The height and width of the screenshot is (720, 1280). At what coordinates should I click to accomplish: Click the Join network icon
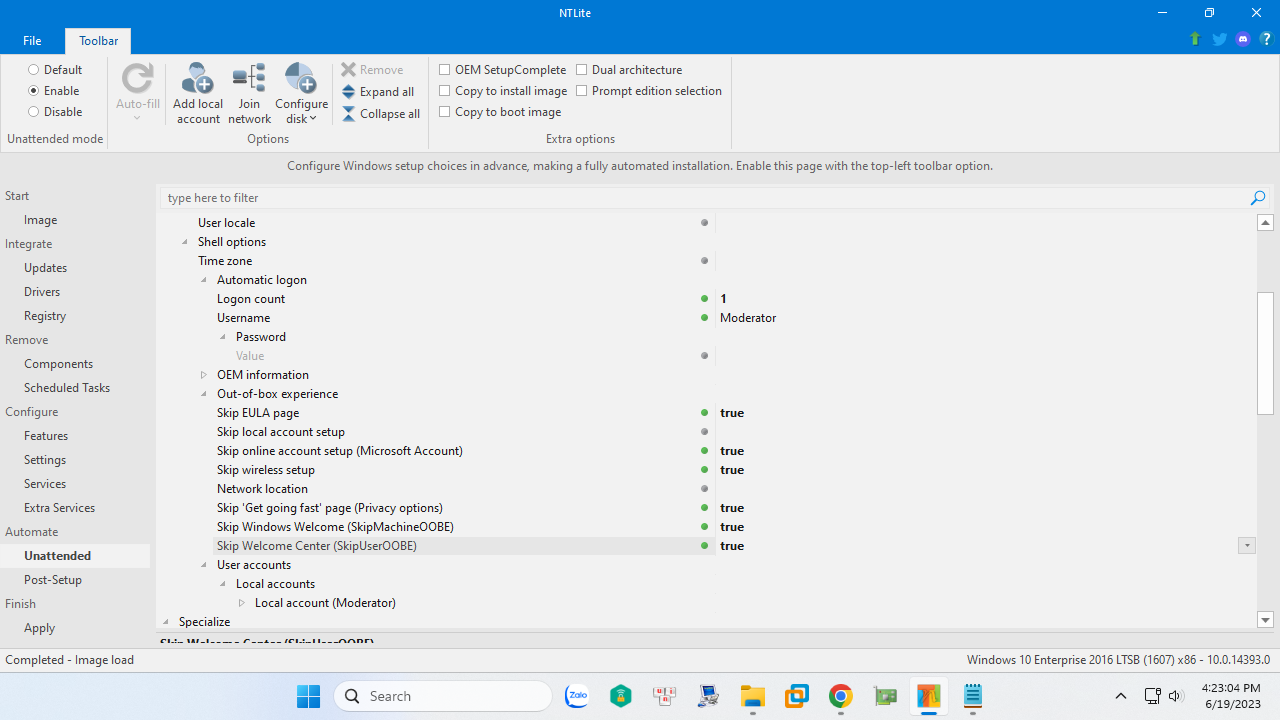[x=249, y=78]
